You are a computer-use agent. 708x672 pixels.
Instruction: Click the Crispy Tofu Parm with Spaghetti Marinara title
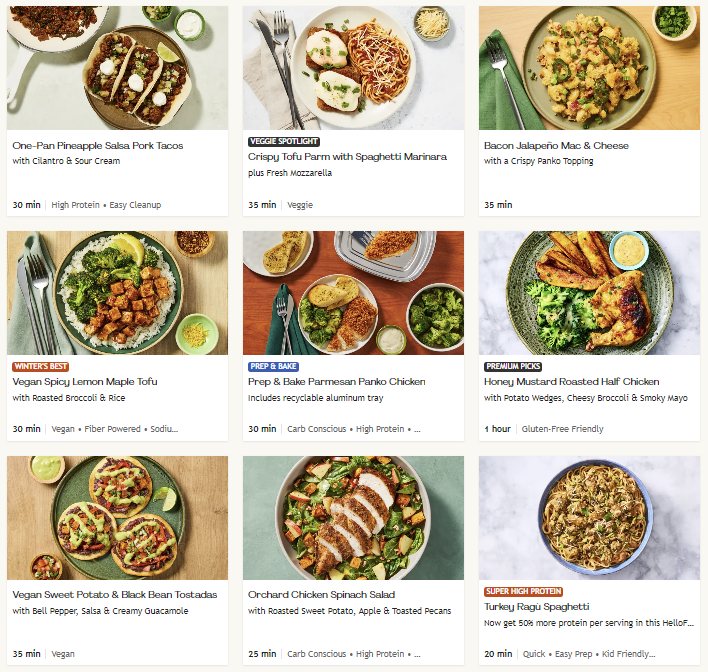coord(347,157)
